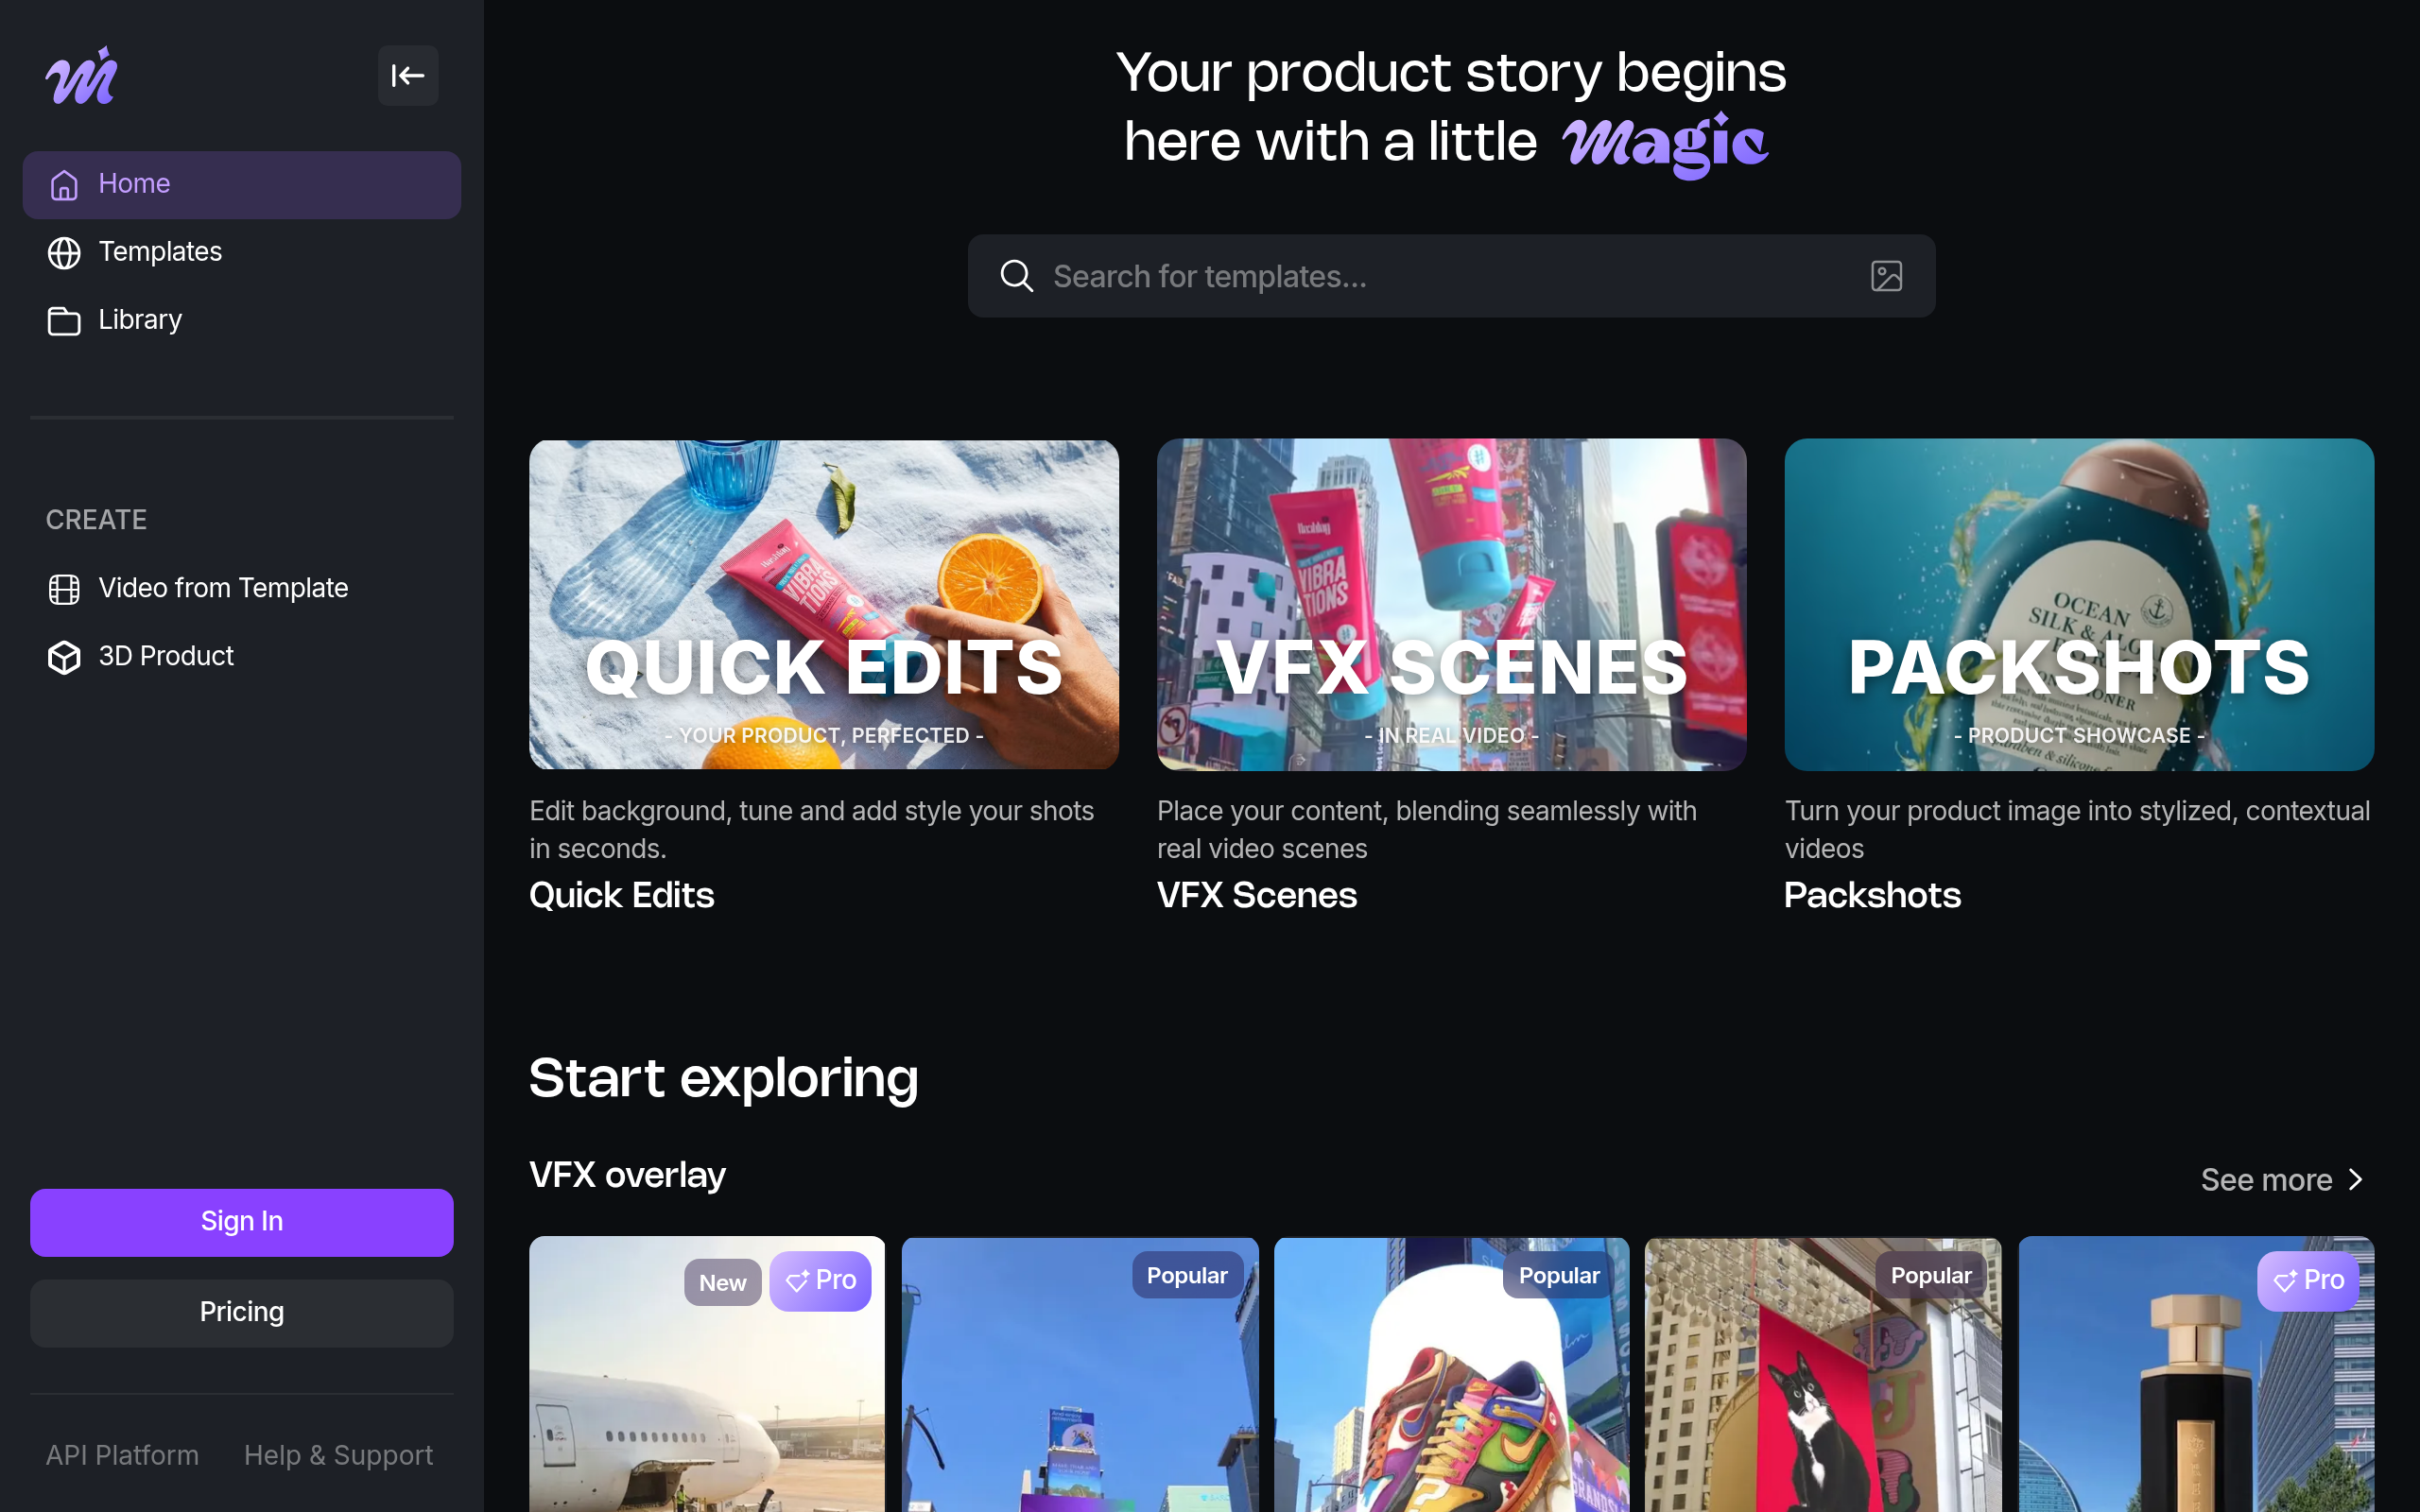Image resolution: width=2420 pixels, height=1512 pixels.
Task: Click See more for VFX overlay
Action: click(2283, 1180)
